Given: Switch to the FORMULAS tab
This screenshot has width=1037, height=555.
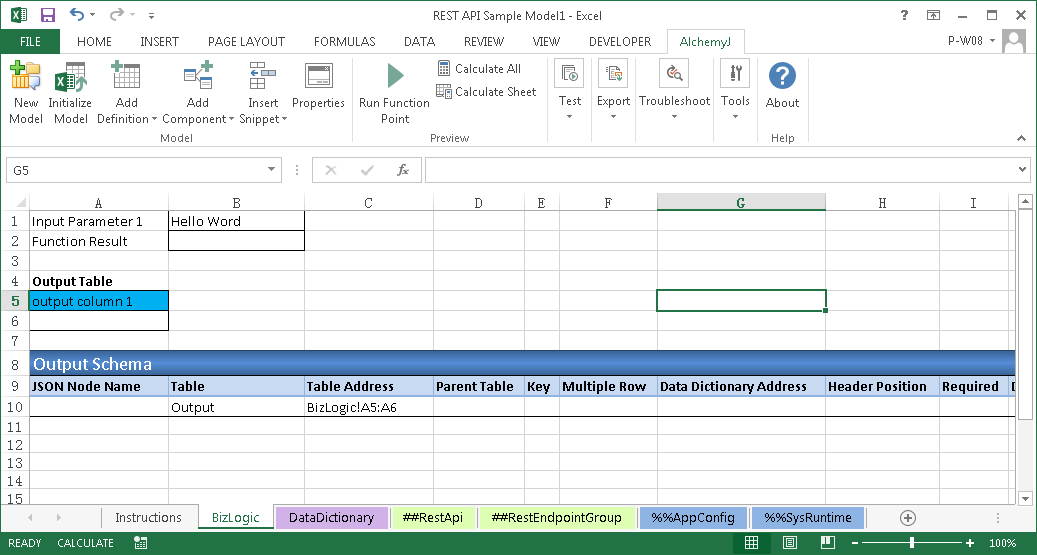Looking at the screenshot, I should [x=345, y=42].
